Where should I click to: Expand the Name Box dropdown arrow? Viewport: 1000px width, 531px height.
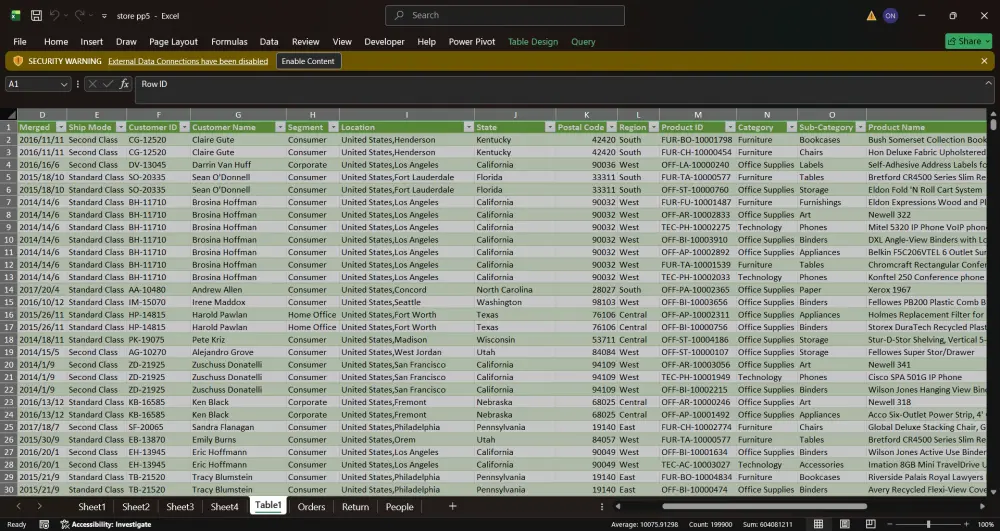coord(64,84)
